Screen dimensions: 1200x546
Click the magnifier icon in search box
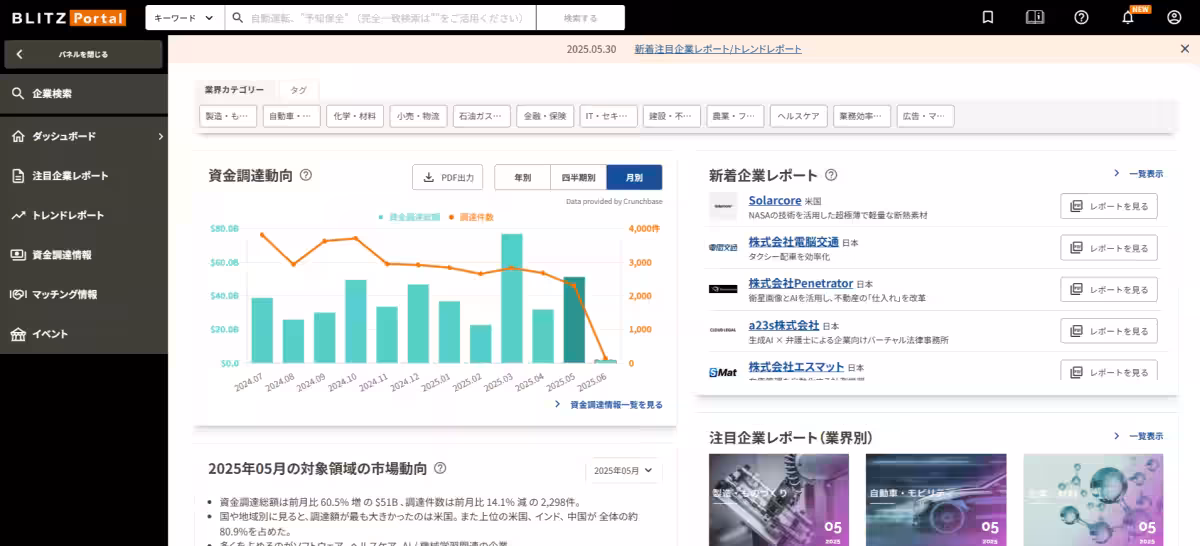point(237,17)
